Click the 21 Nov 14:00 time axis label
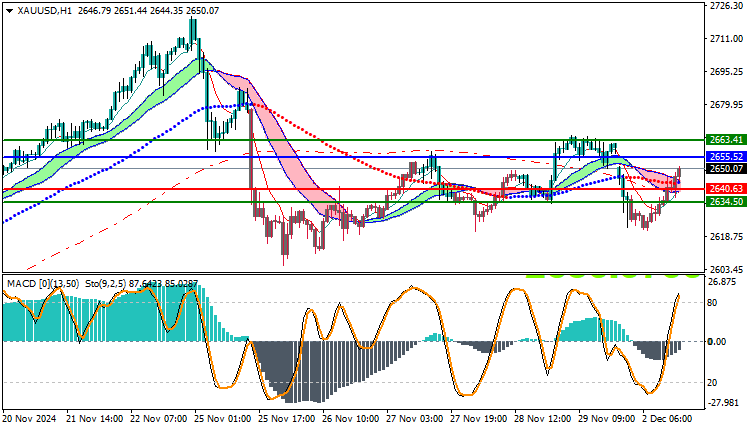This screenshot has height=430, width=750. pos(94,419)
